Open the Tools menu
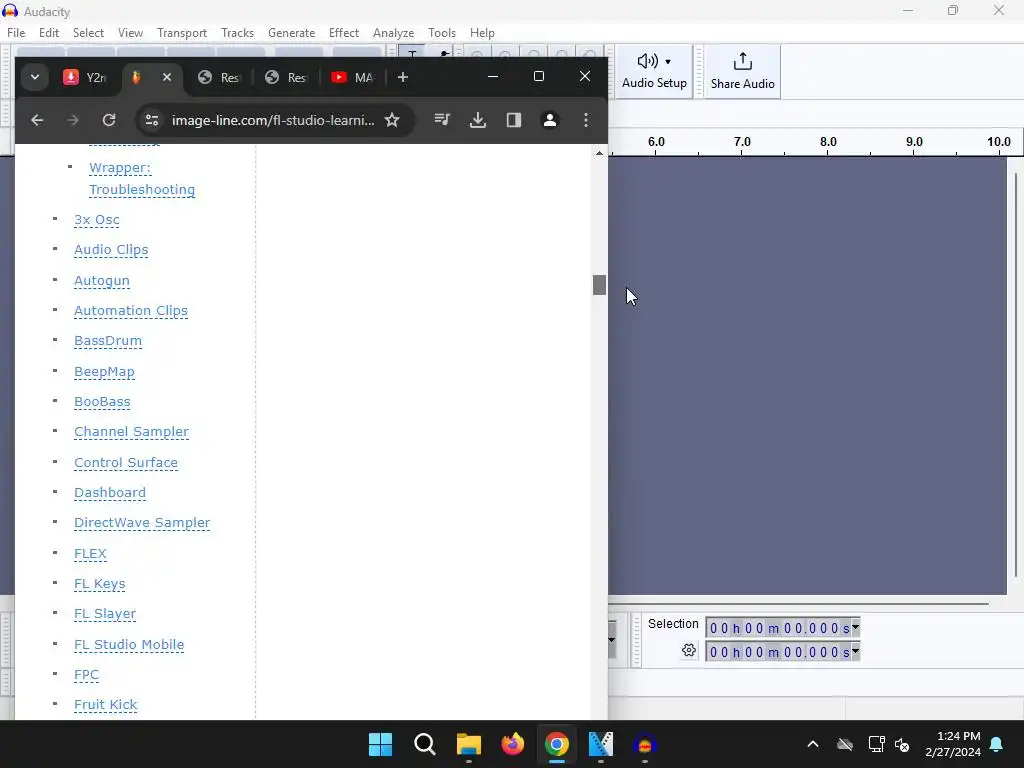 (441, 33)
